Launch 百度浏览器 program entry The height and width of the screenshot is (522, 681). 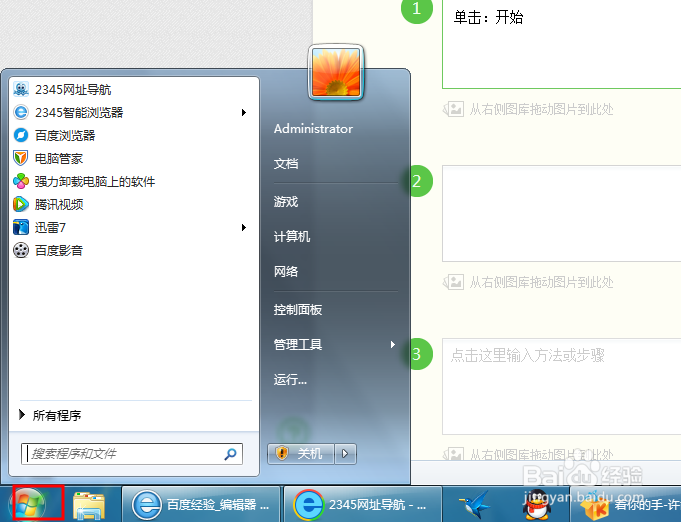(134, 135)
